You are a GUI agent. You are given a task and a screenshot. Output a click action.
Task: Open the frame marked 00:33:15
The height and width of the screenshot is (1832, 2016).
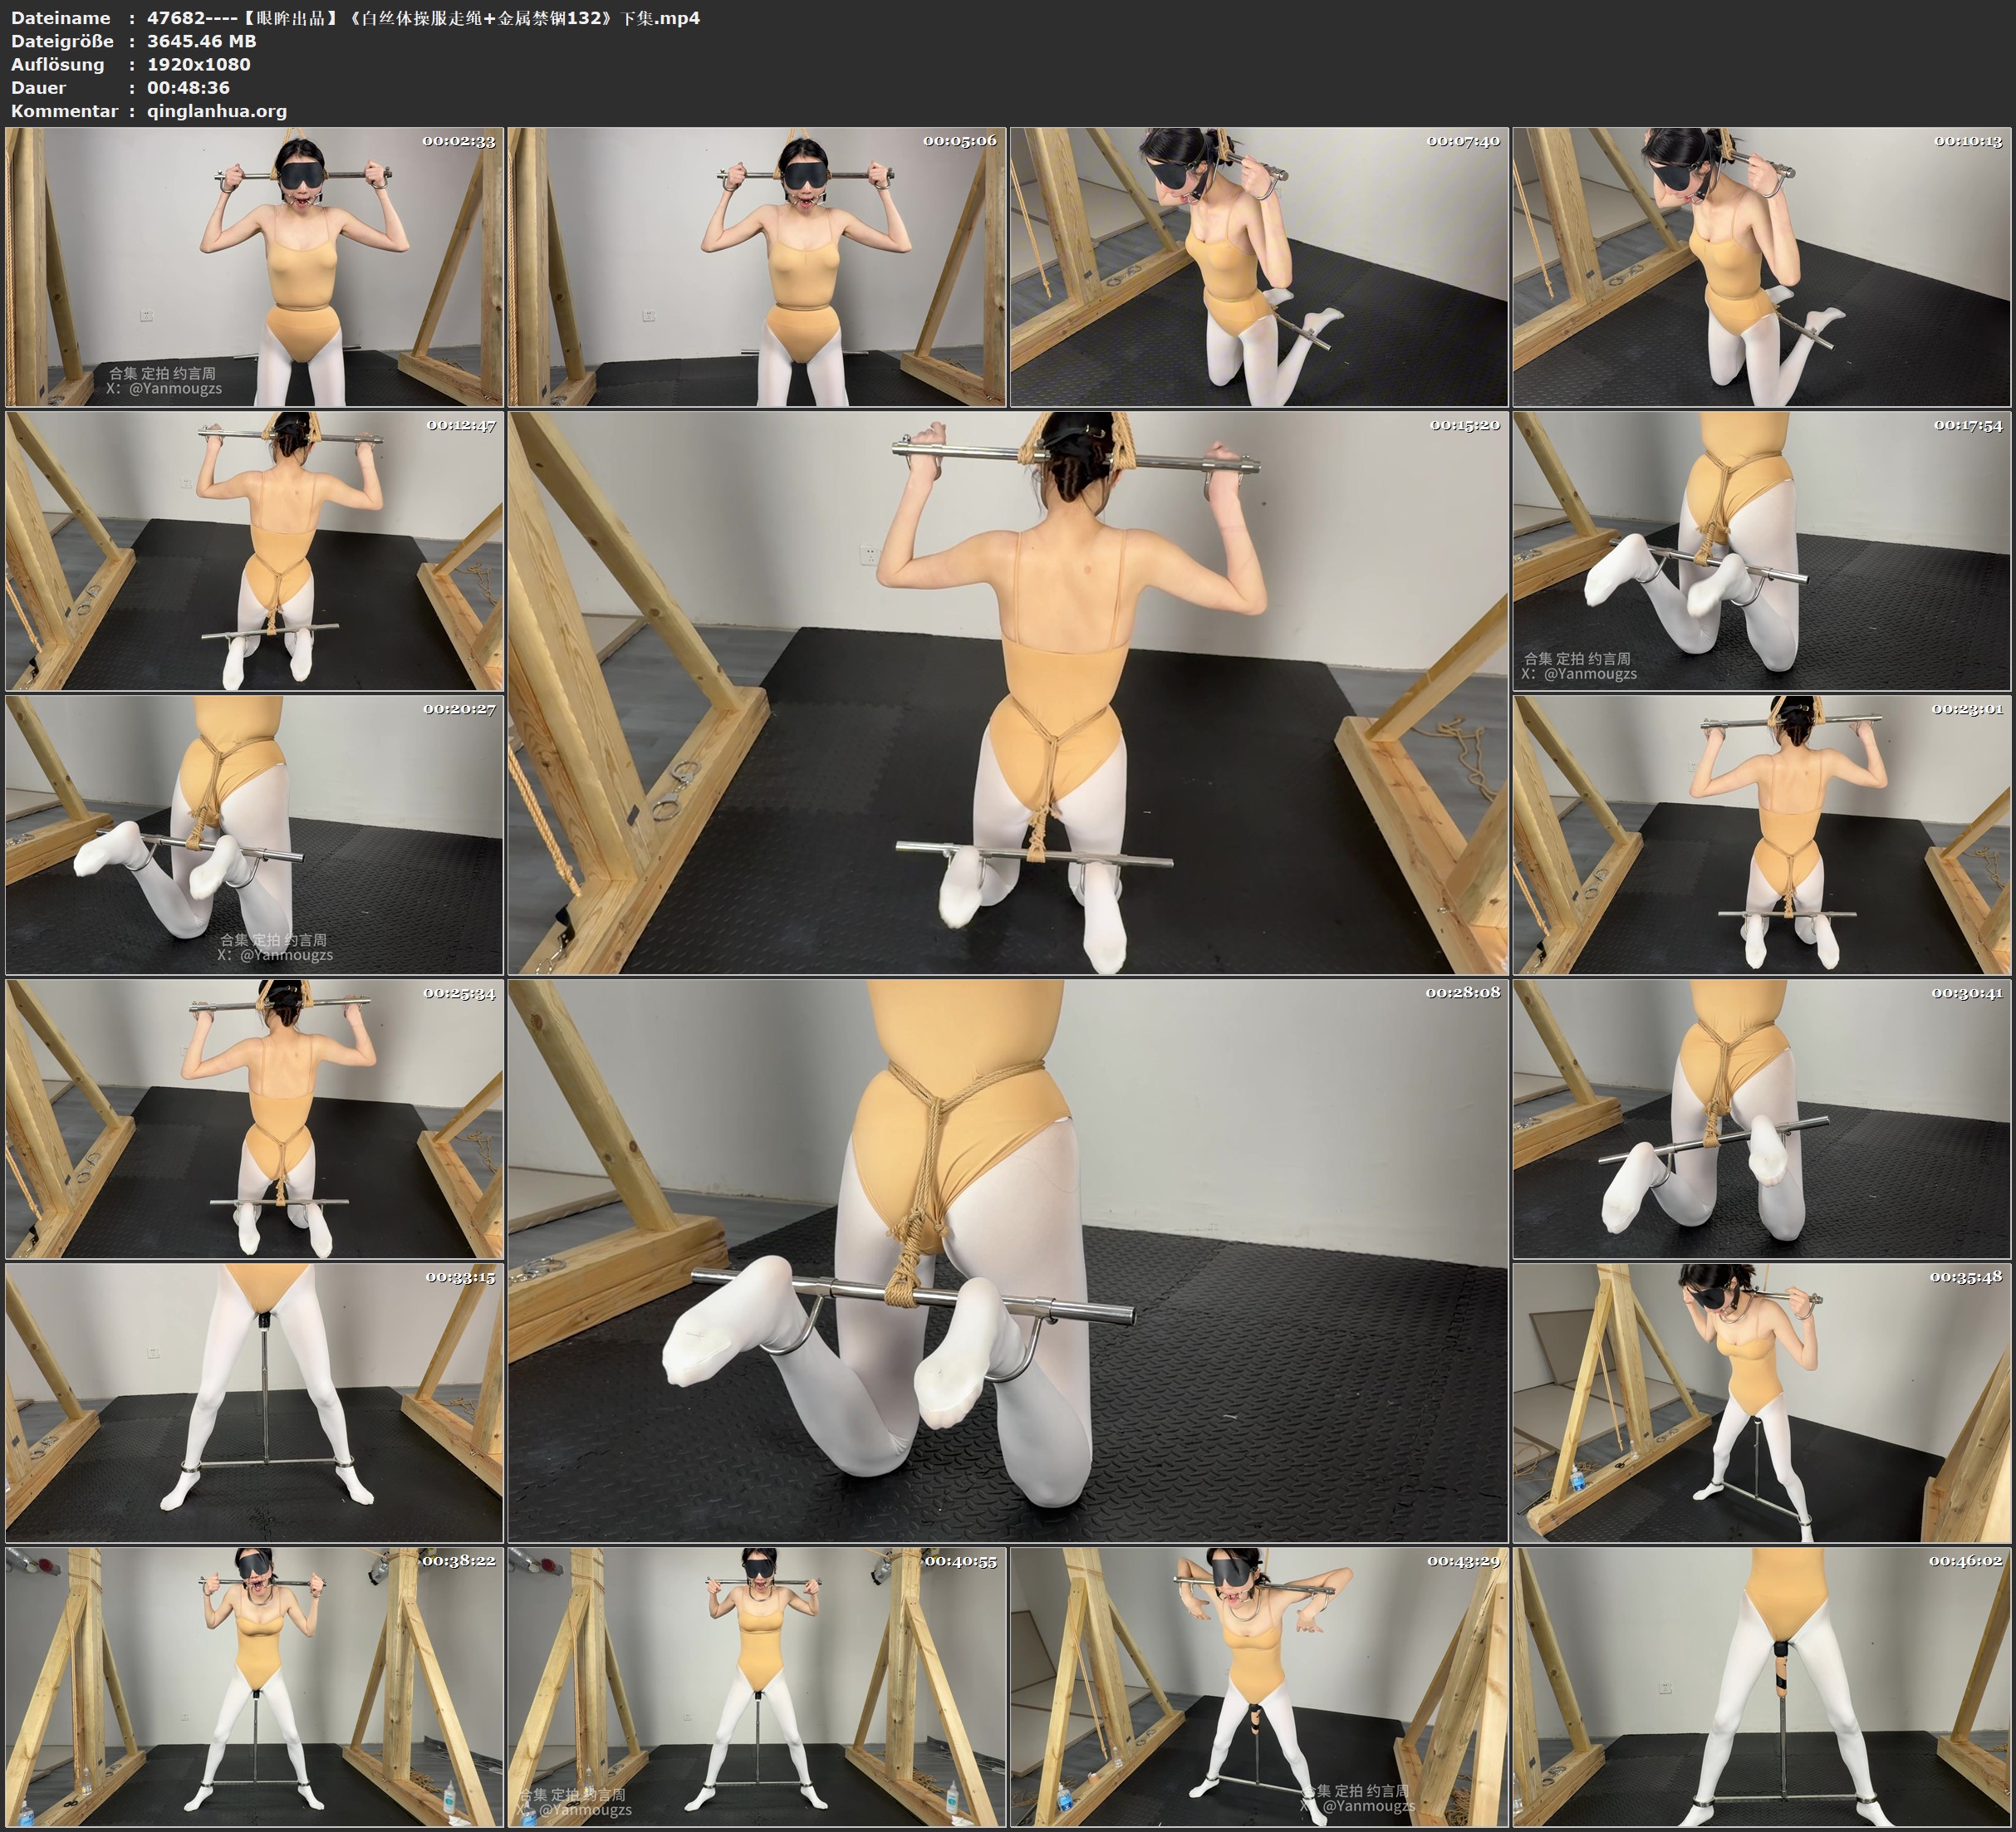click(x=254, y=1403)
